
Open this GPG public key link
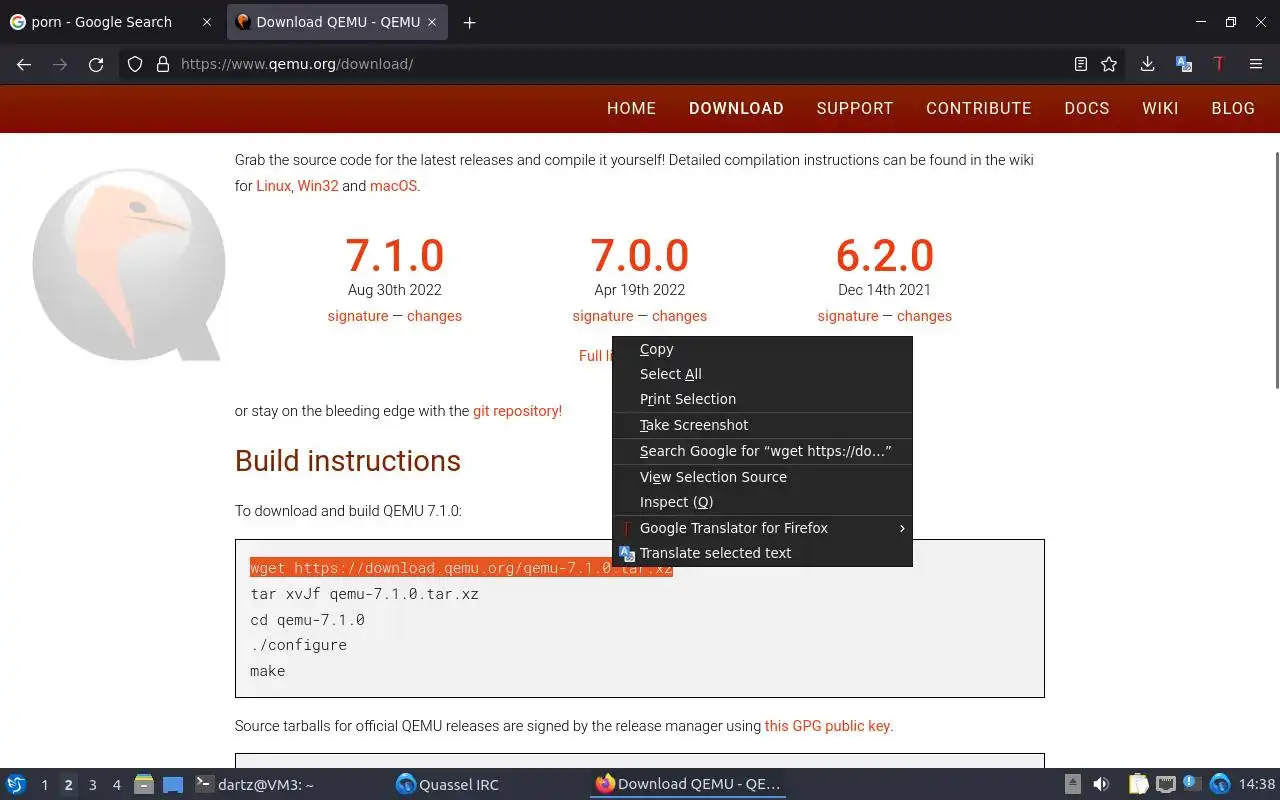coord(827,726)
